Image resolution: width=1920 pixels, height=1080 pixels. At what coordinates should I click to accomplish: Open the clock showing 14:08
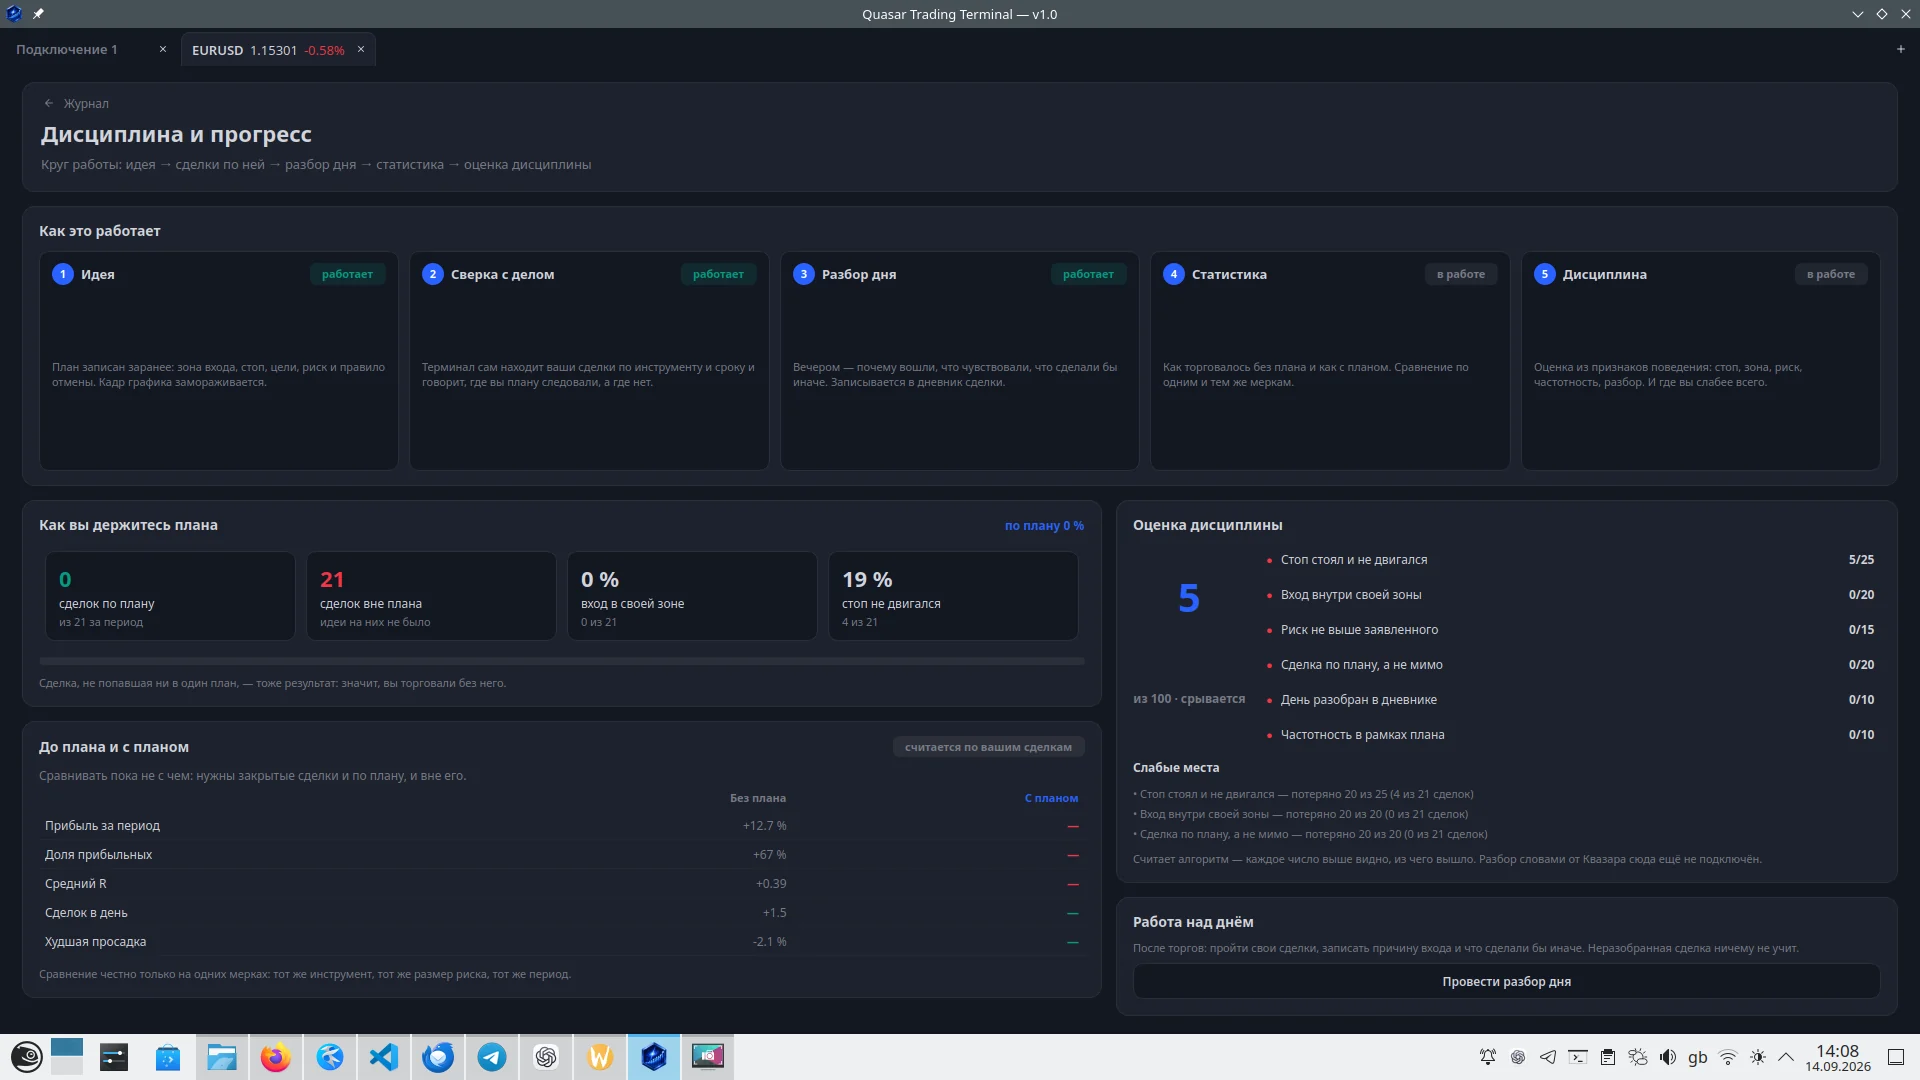1838,1058
